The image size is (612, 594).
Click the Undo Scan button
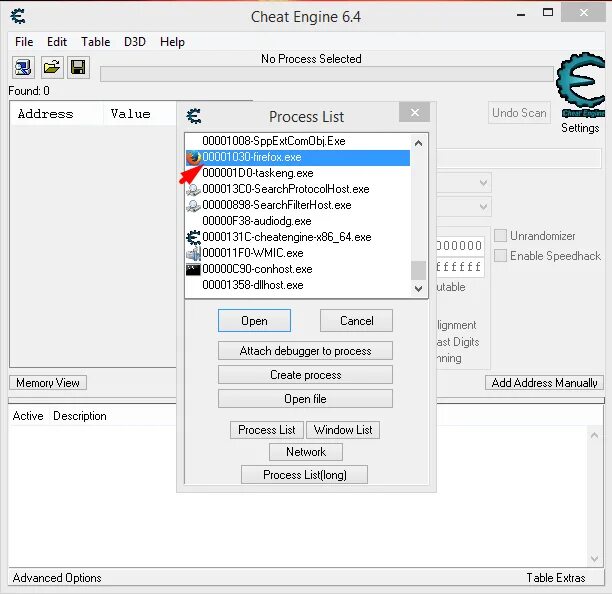pos(519,113)
